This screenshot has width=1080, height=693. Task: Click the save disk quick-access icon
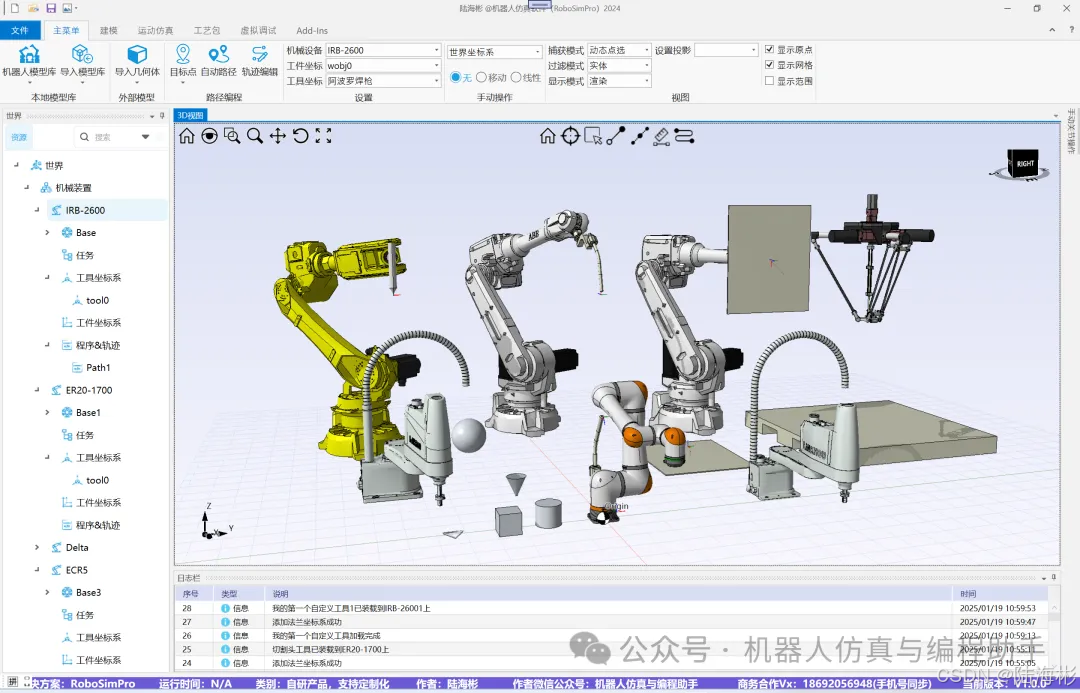point(51,8)
